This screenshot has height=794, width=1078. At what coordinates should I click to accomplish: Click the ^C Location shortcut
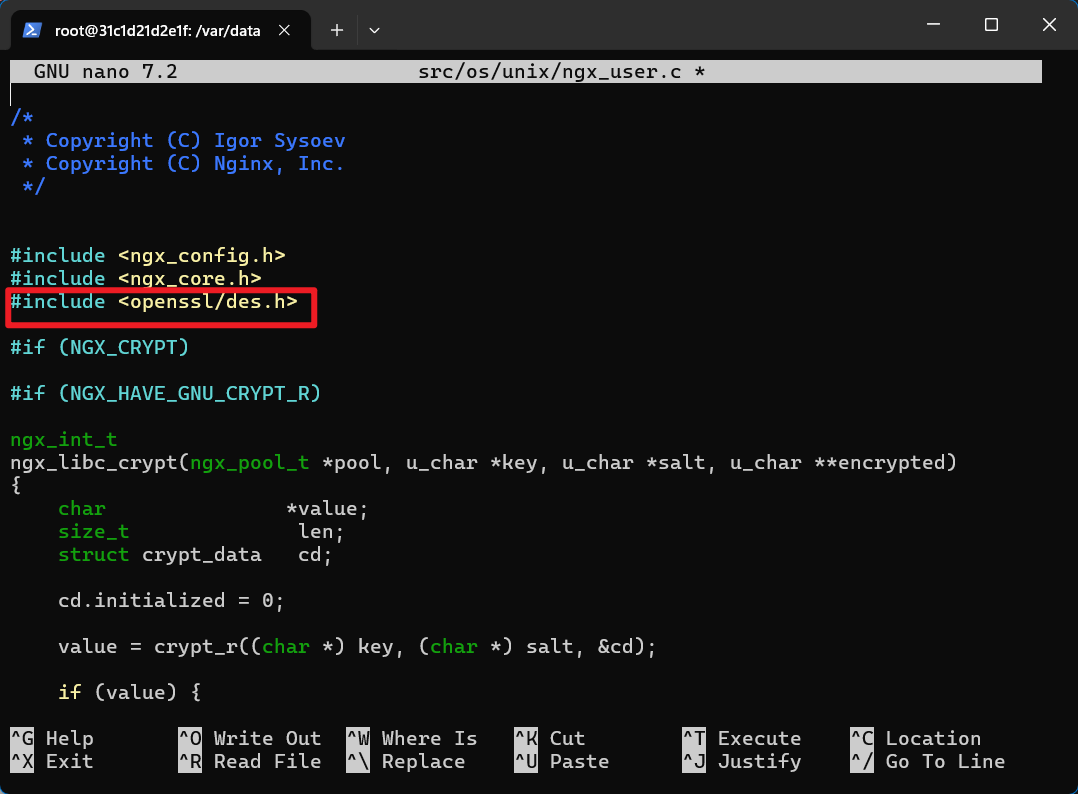[916, 738]
